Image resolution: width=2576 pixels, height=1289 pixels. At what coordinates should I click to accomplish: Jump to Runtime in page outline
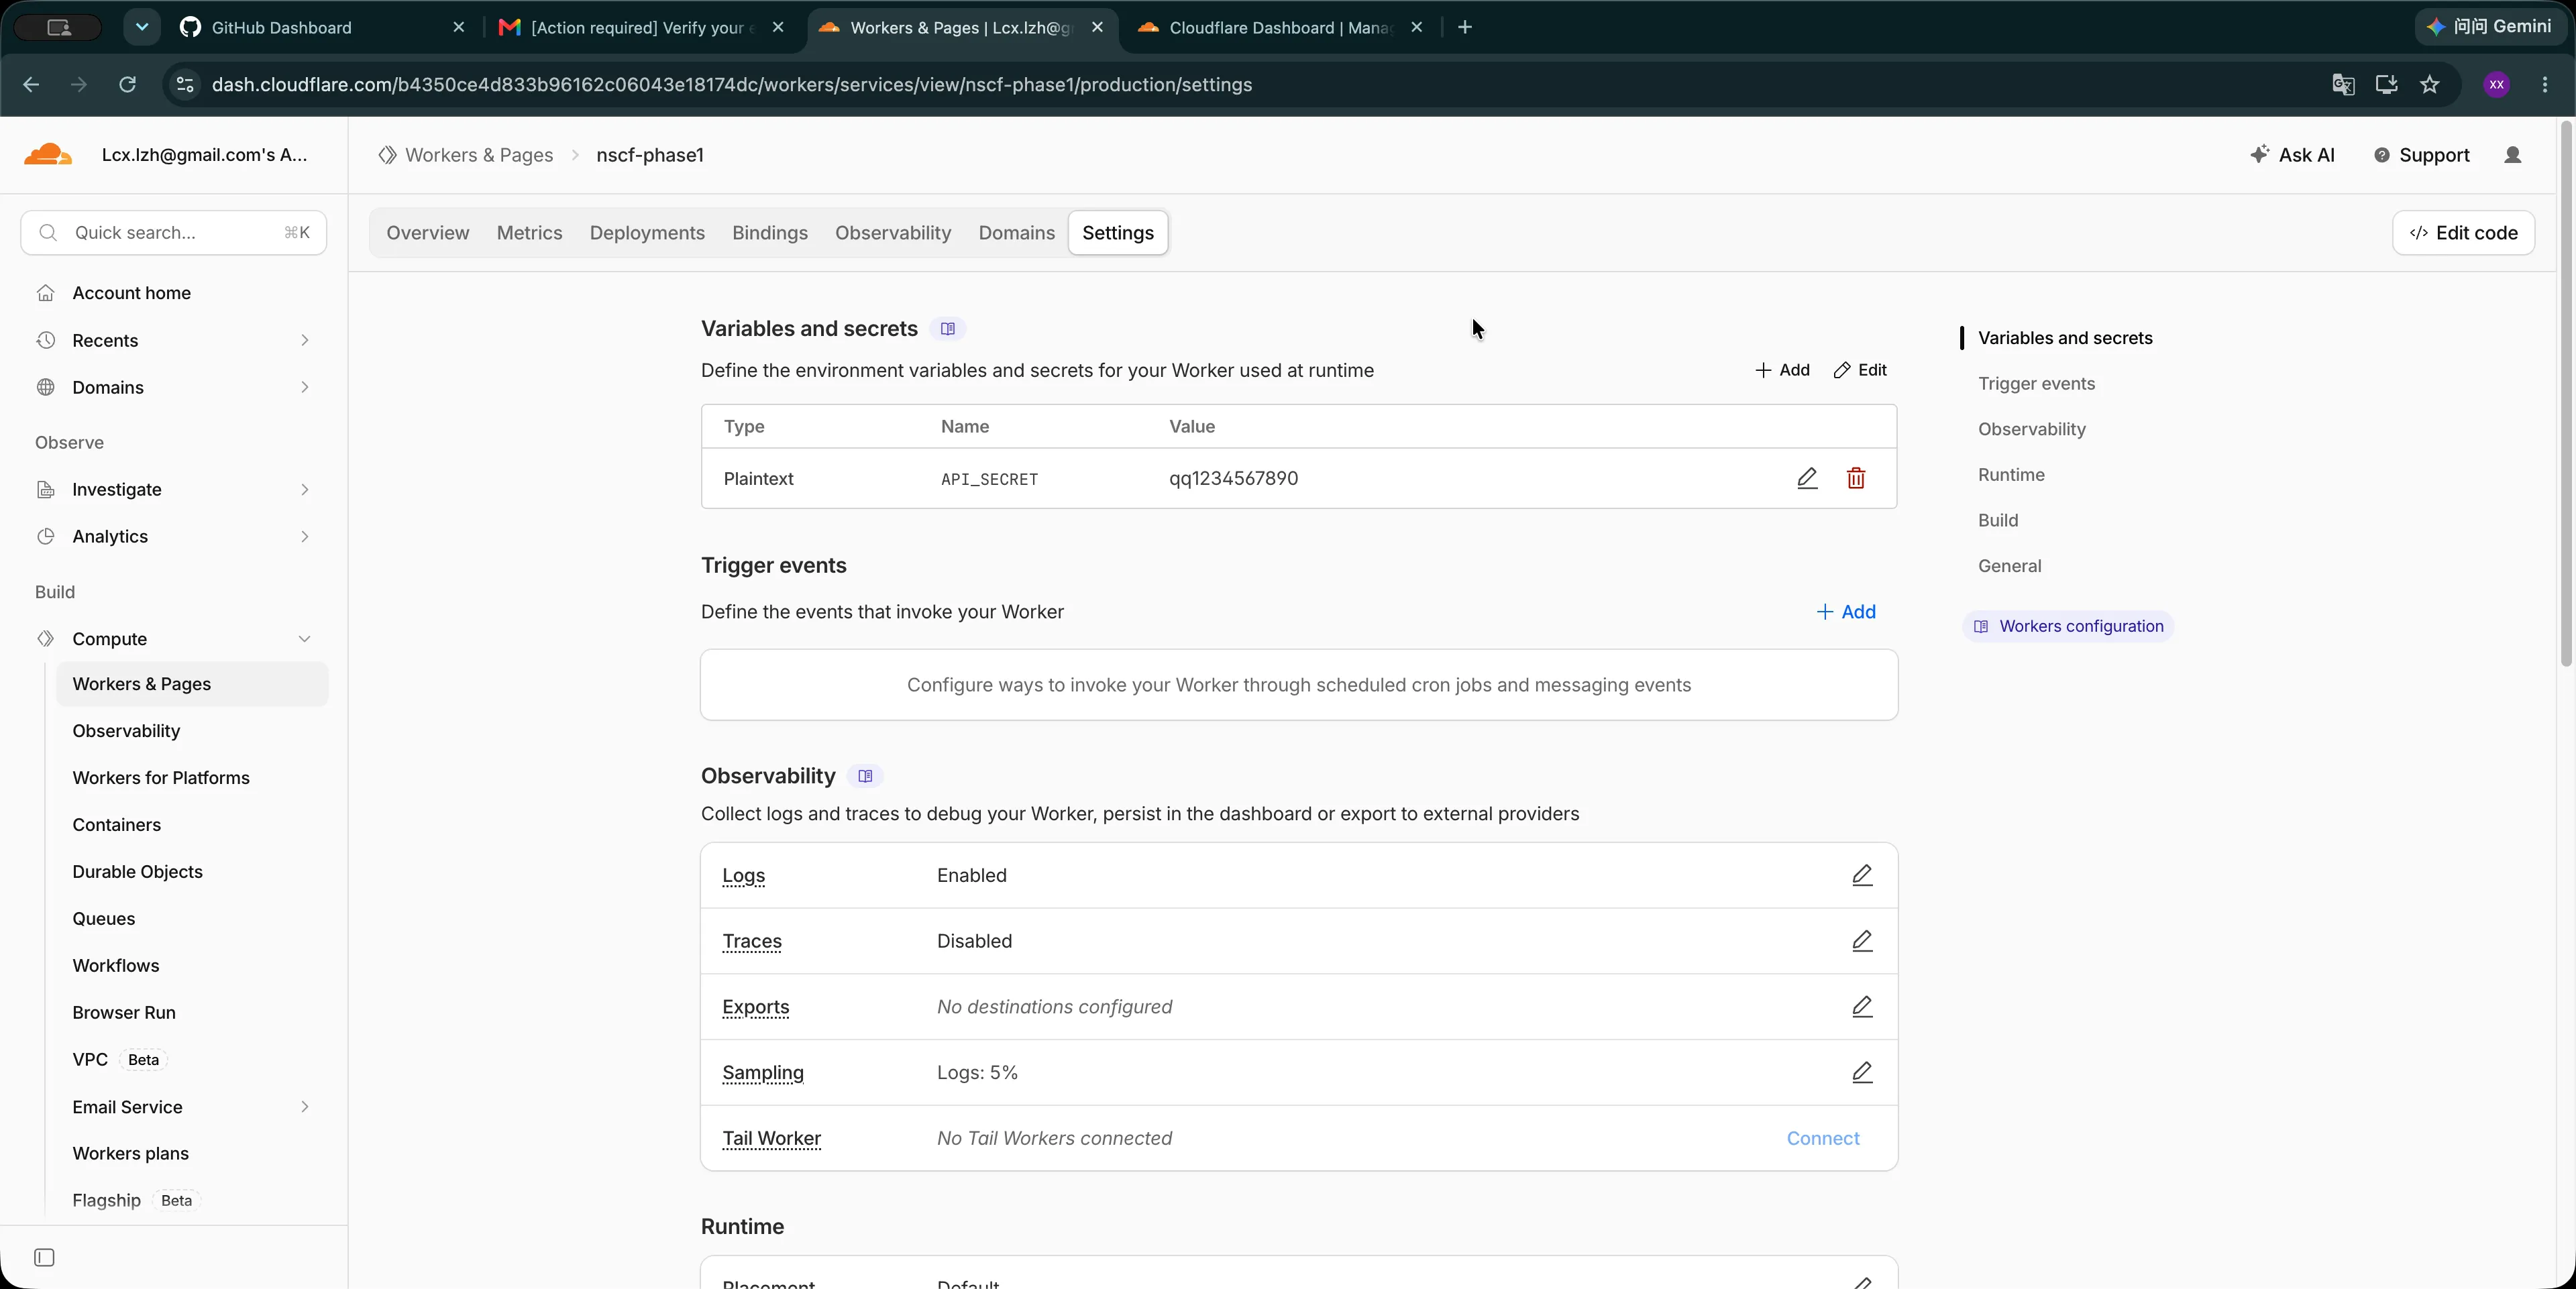[2011, 475]
